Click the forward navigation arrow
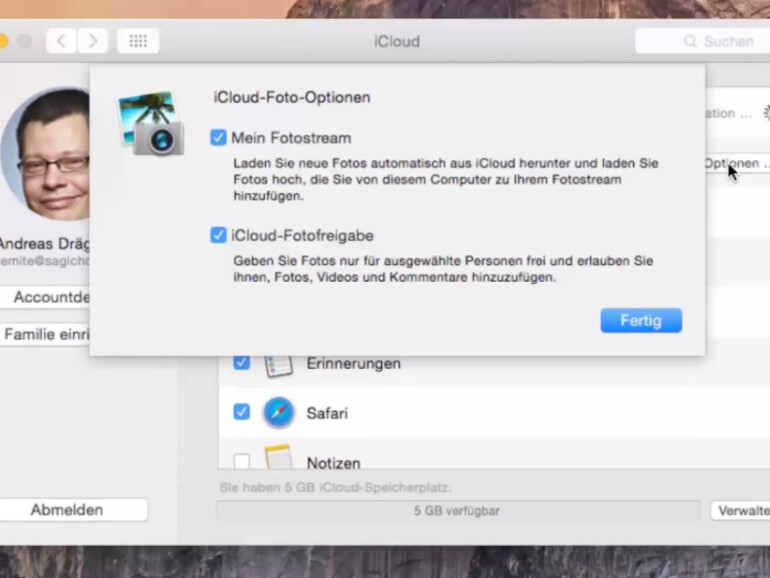The width and height of the screenshot is (770, 578). click(x=92, y=41)
